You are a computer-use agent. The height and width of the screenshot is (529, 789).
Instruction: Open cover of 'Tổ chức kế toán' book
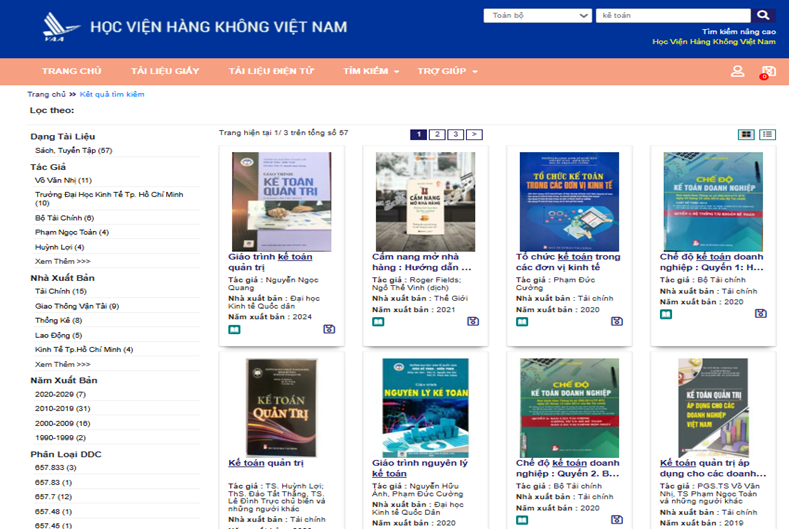(569, 201)
